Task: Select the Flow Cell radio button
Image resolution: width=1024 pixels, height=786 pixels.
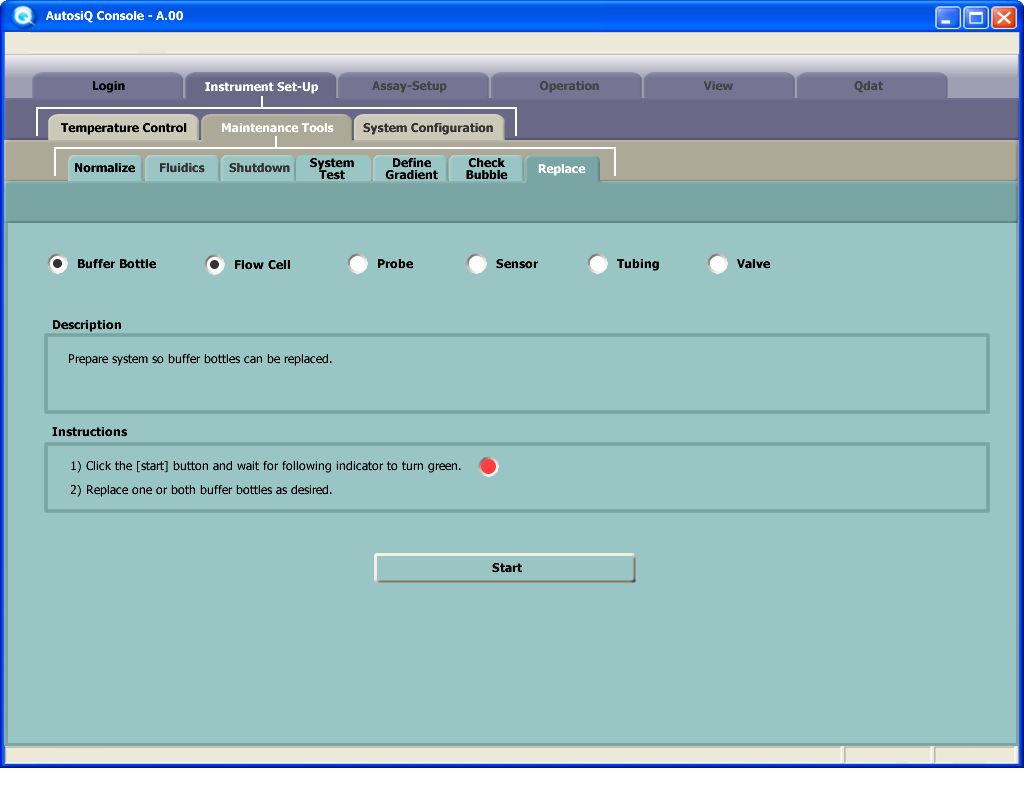Action: 215,265
